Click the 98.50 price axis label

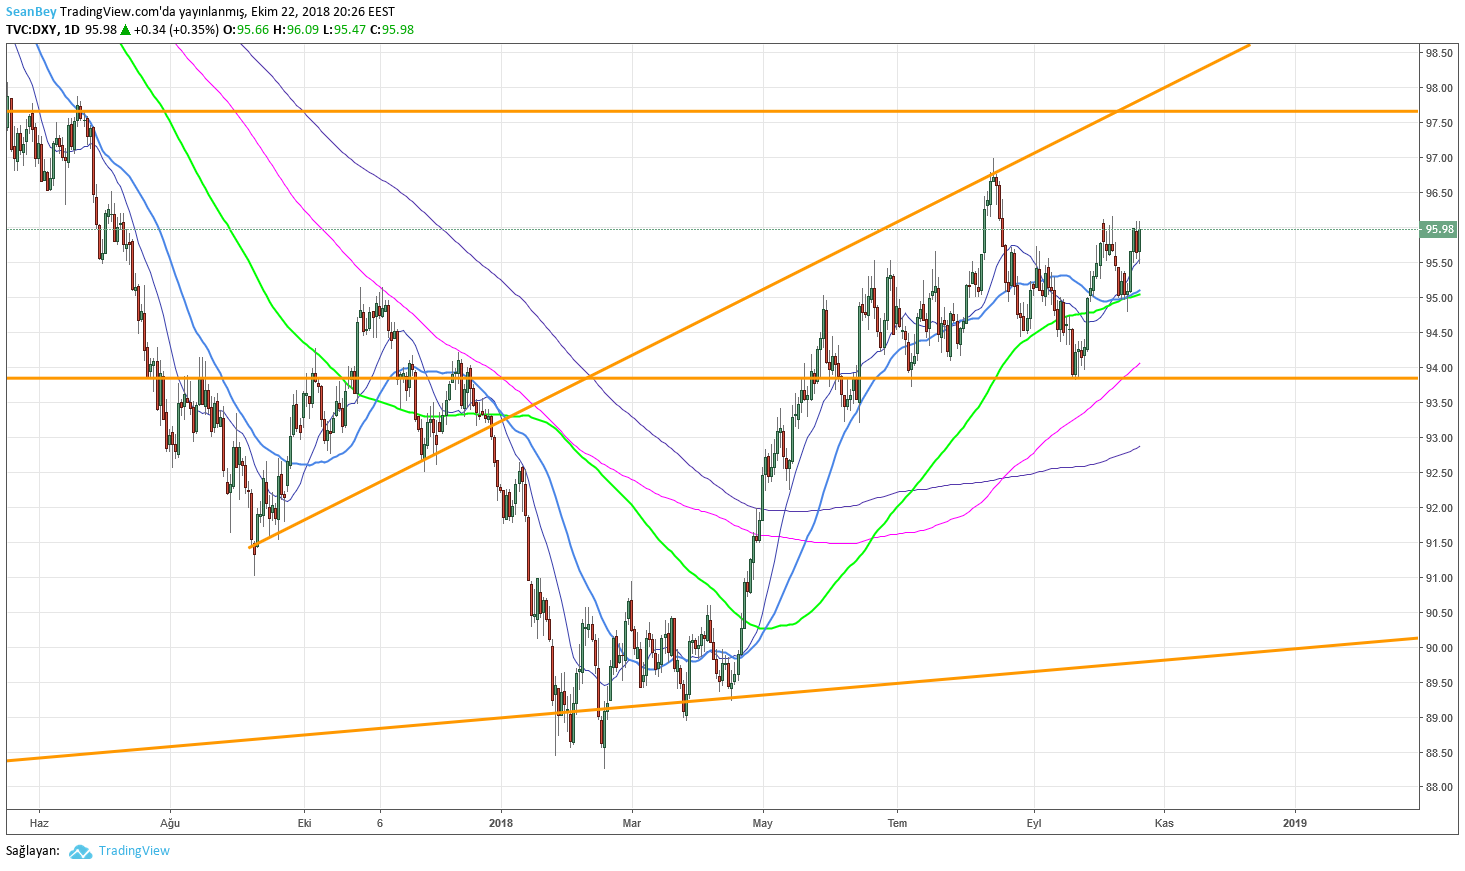(1439, 53)
